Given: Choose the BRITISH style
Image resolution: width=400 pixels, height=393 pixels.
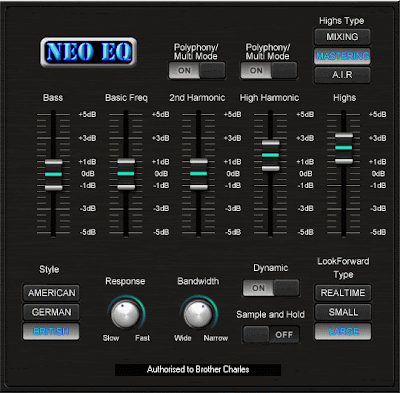Looking at the screenshot, I should [x=51, y=331].
